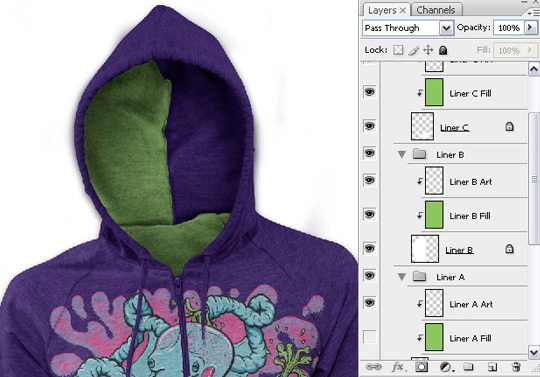Select the Liner B layer thumbnail
Screen dimensions: 540x377
point(425,249)
